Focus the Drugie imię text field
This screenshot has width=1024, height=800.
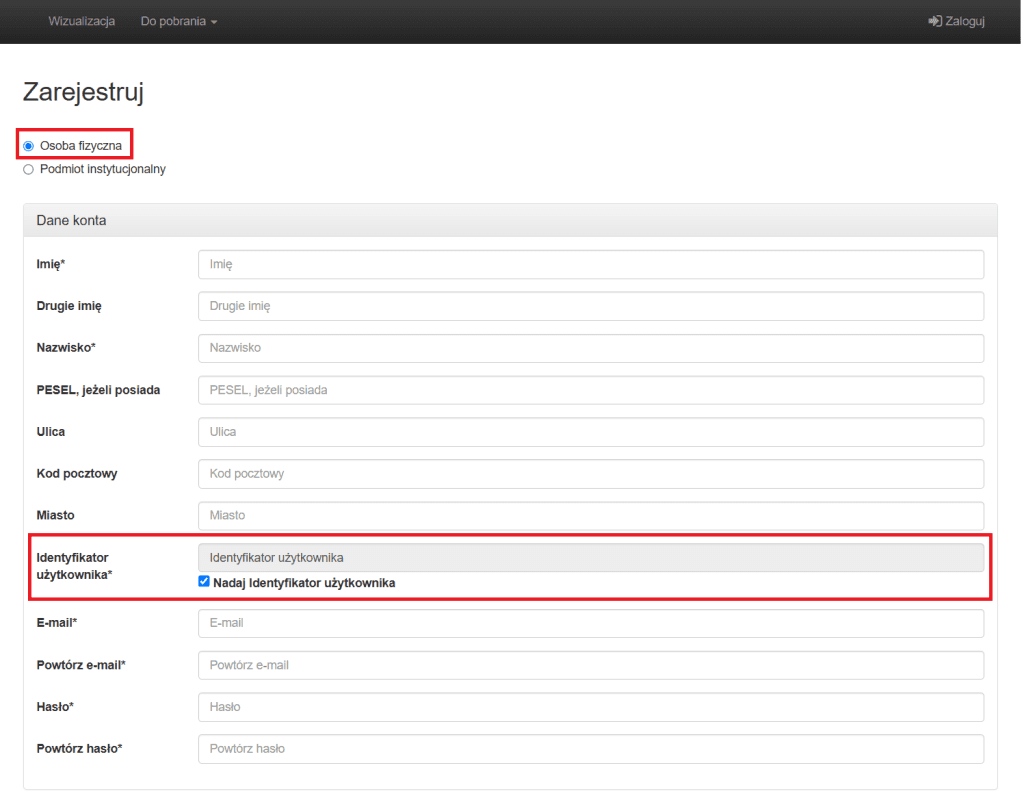pyautogui.click(x=590, y=306)
